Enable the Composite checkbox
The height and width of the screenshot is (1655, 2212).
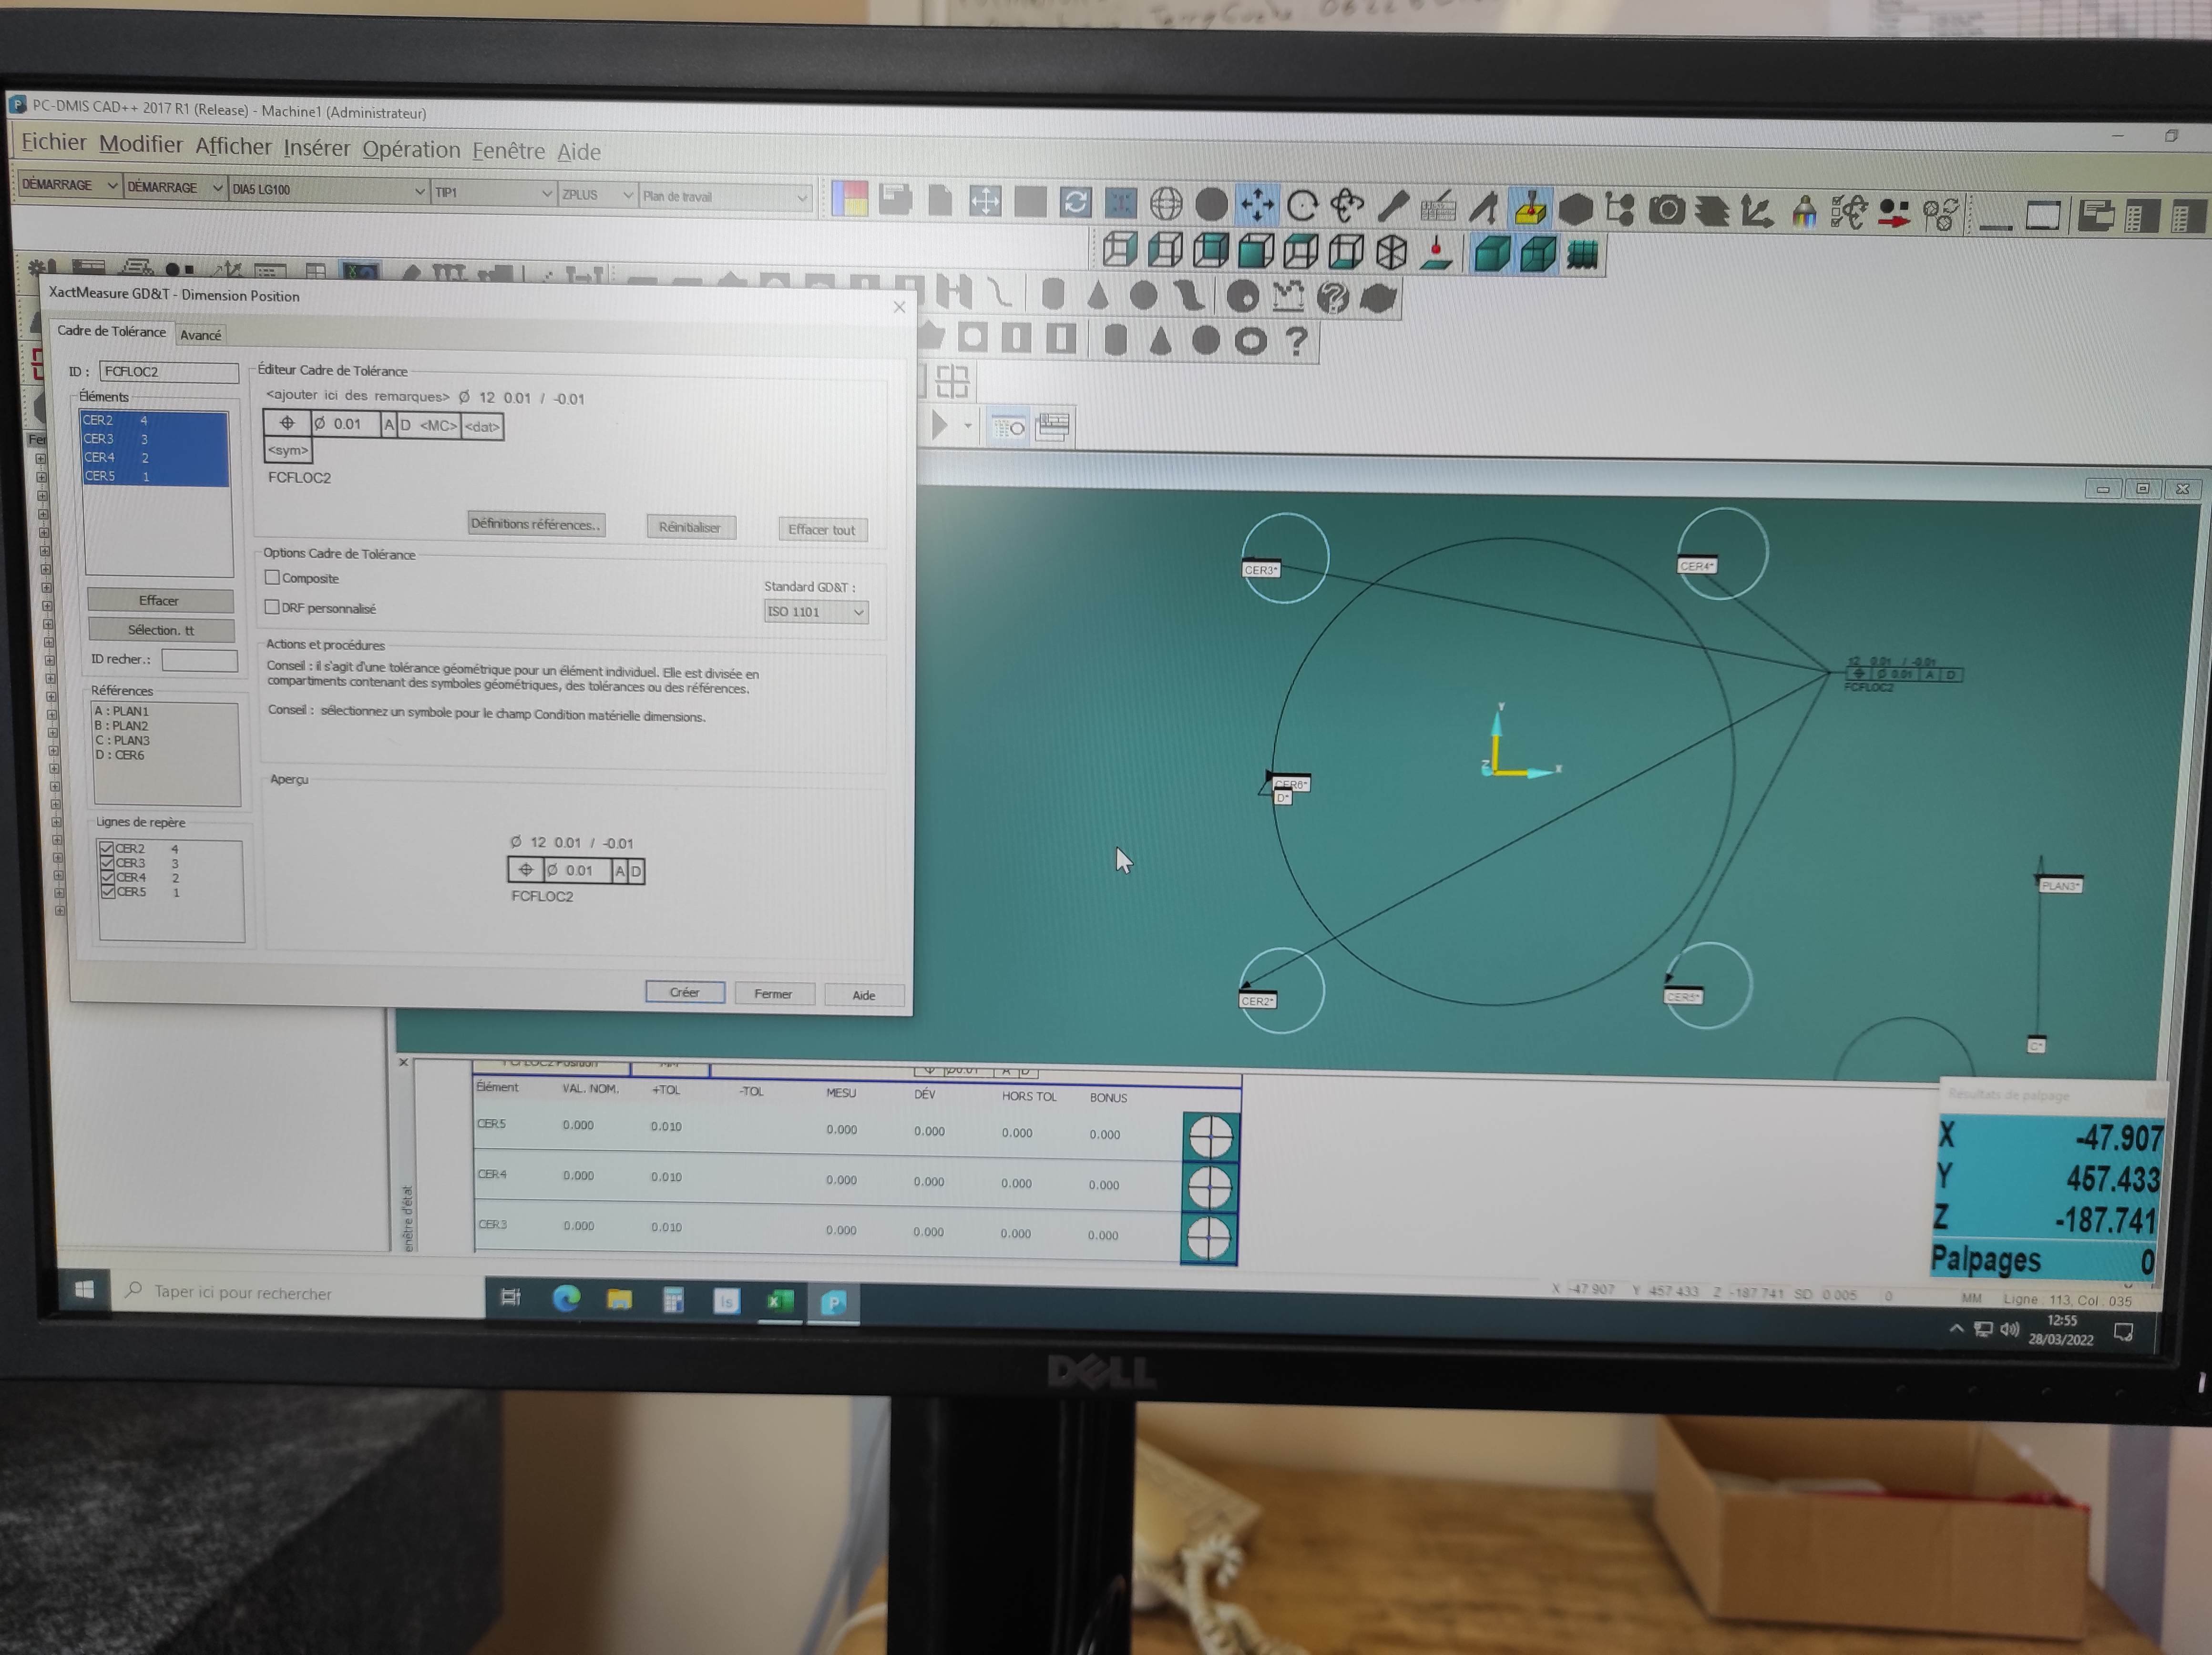pyautogui.click(x=272, y=577)
